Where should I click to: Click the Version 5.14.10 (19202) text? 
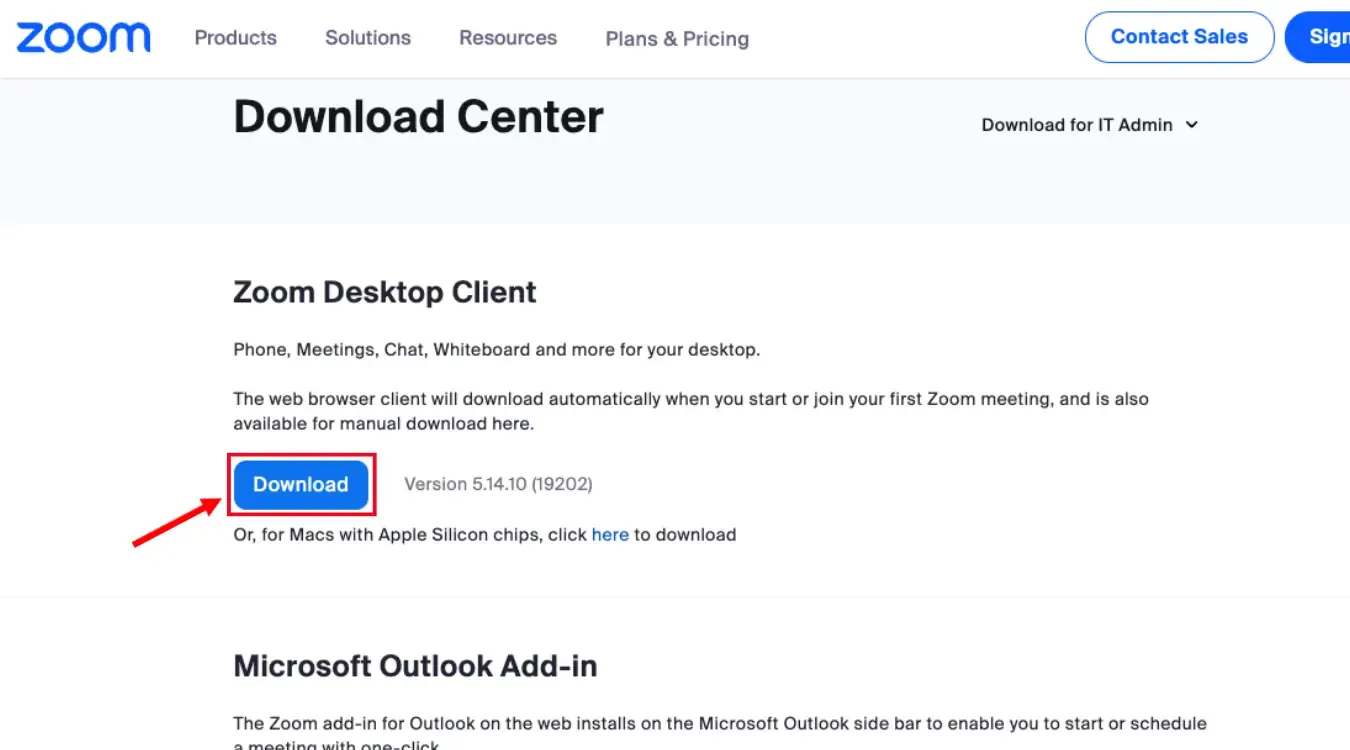tap(498, 484)
